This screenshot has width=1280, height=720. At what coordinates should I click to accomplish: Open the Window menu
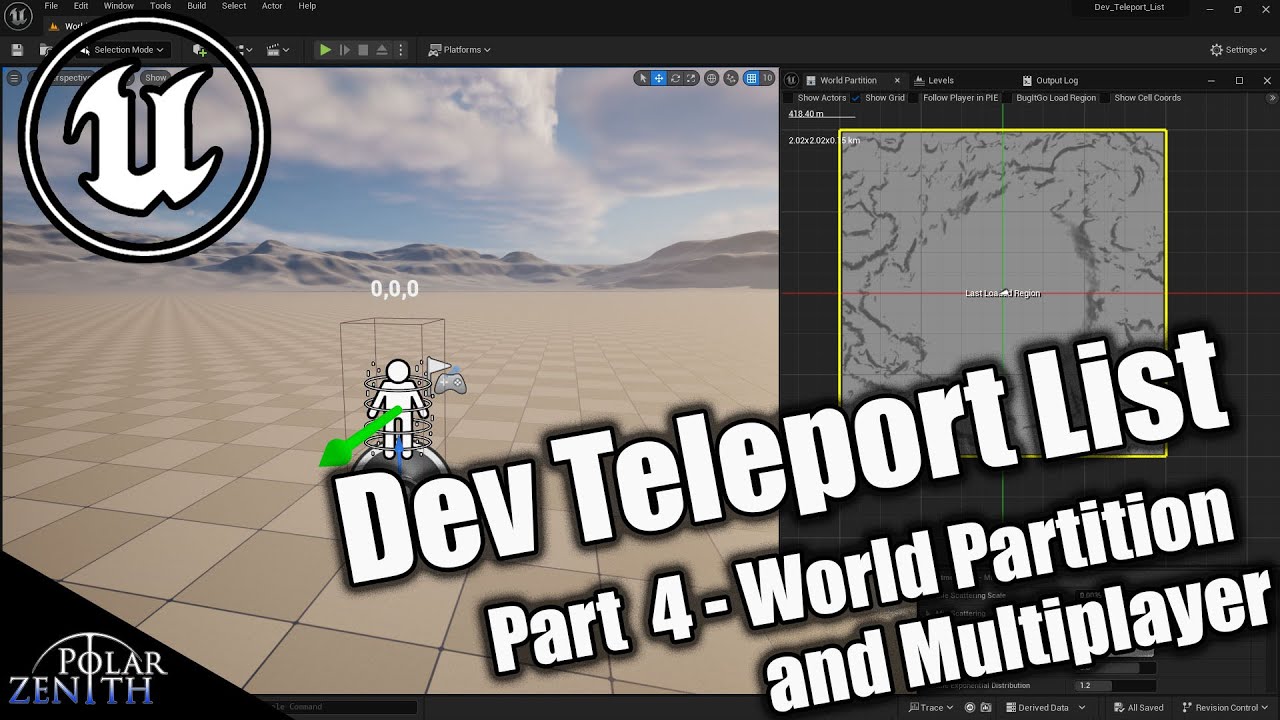pos(119,6)
